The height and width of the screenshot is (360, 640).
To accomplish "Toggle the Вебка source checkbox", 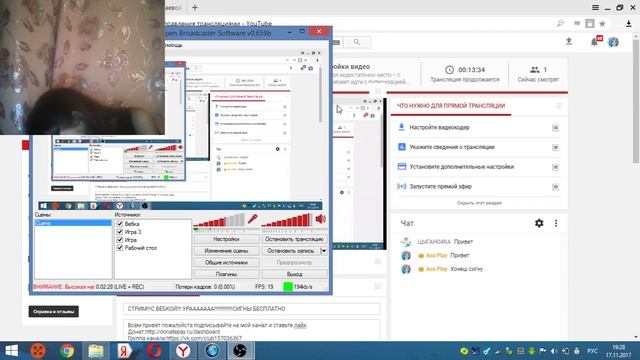I will coord(120,224).
